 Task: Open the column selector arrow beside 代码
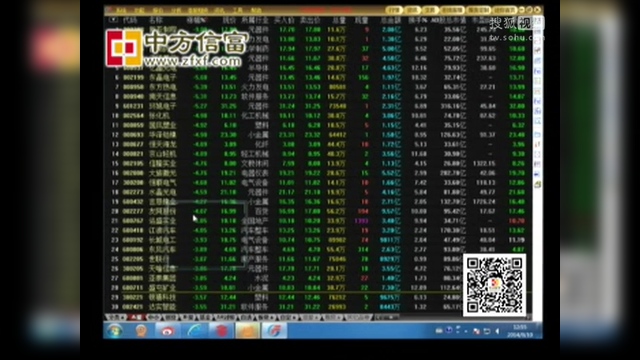coord(113,20)
